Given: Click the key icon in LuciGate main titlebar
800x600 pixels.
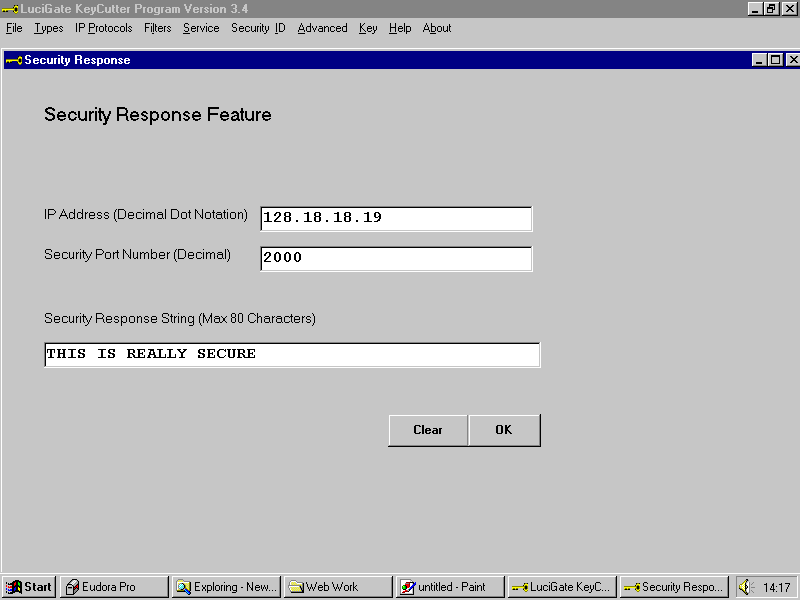Looking at the screenshot, I should coord(10,9).
